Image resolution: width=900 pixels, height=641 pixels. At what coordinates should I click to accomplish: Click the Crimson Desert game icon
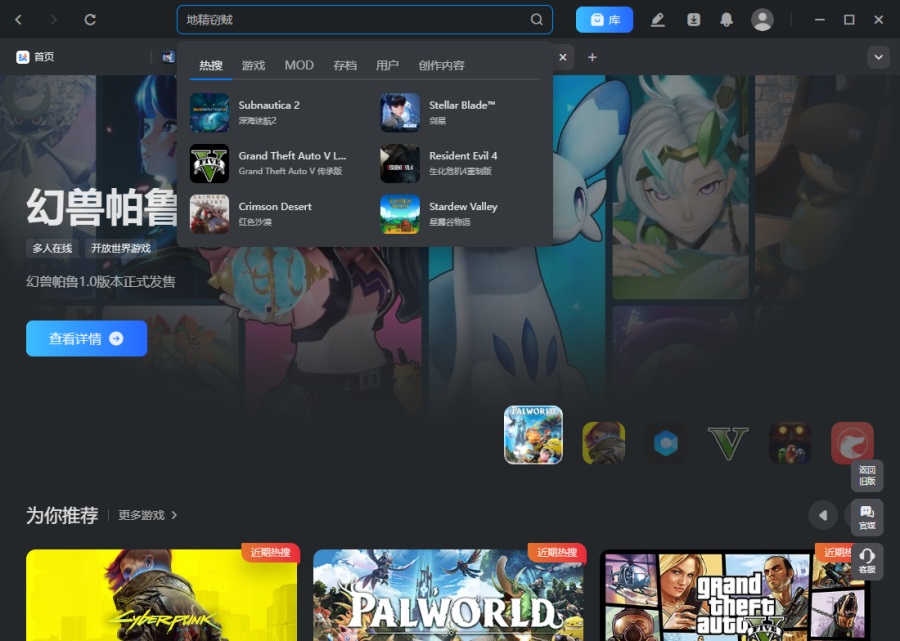pyautogui.click(x=210, y=214)
